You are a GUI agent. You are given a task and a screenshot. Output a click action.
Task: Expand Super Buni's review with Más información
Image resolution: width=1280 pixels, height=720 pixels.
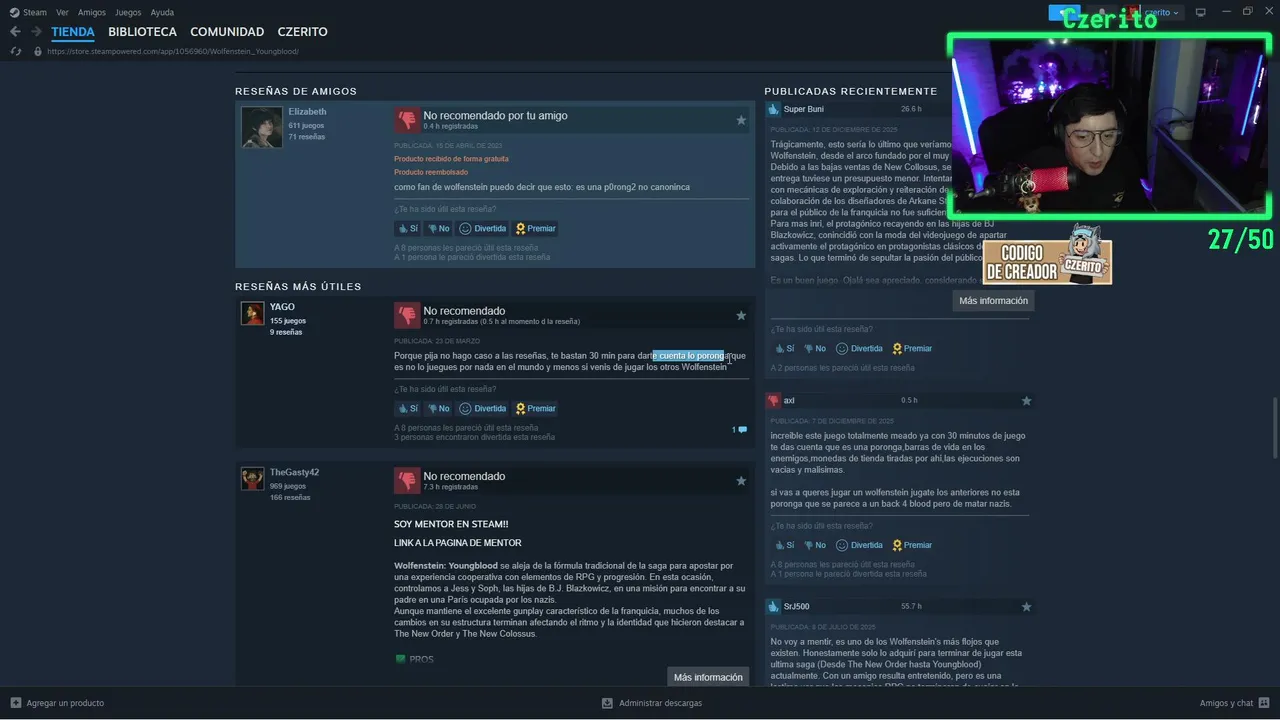(993, 301)
